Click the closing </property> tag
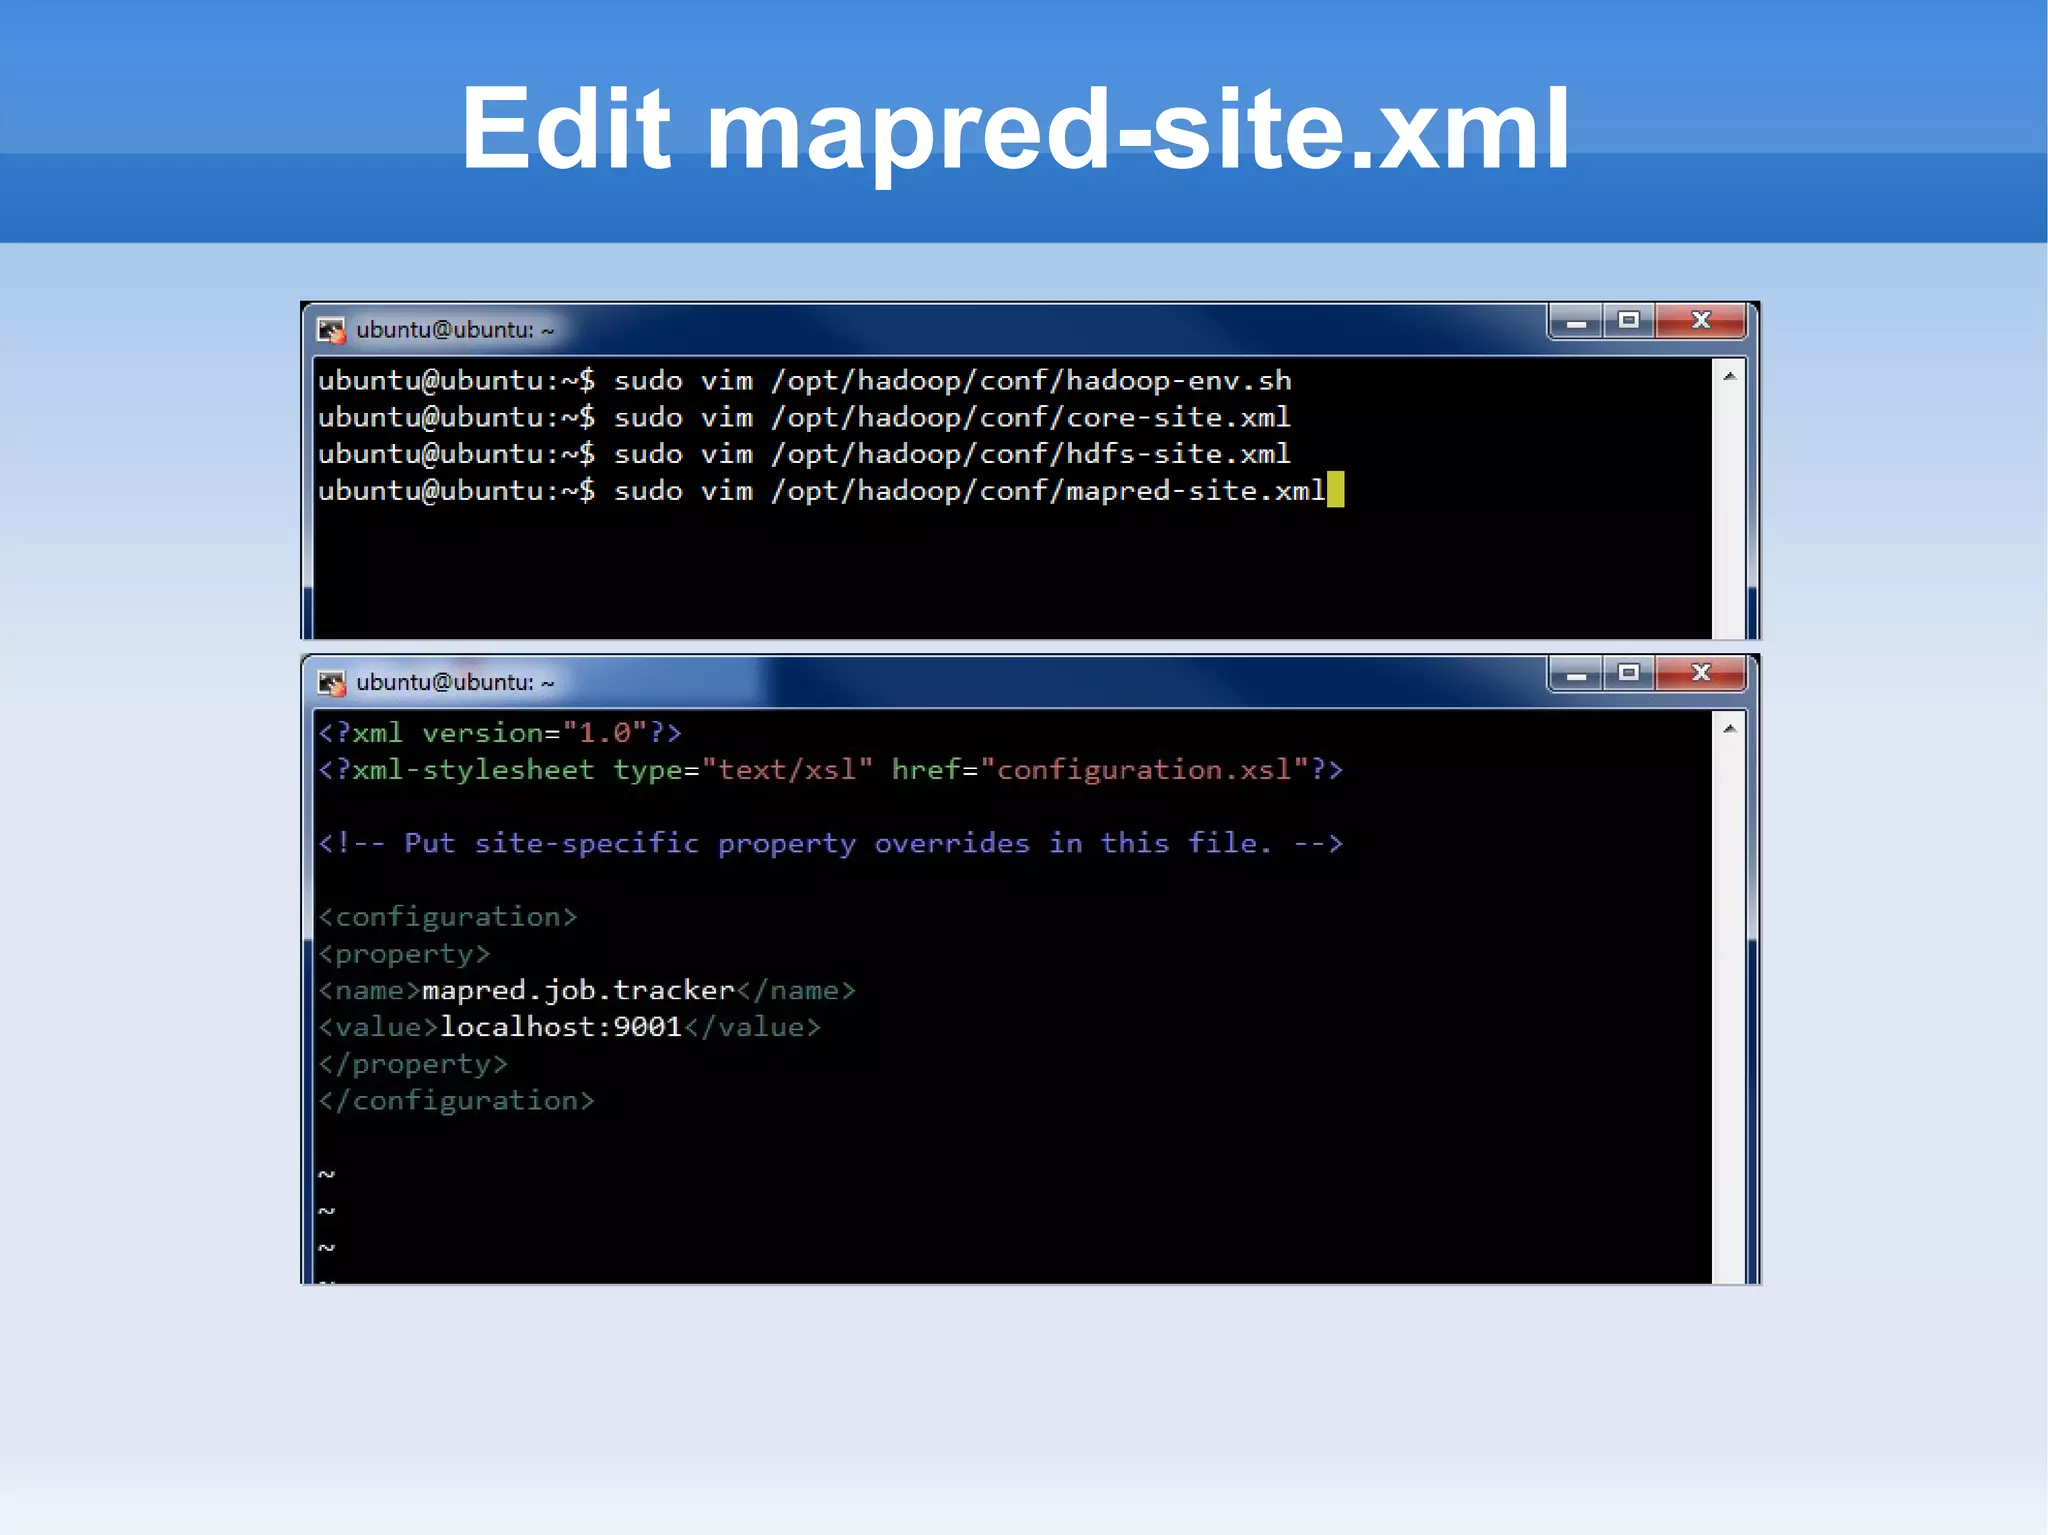The width and height of the screenshot is (2048, 1535). click(413, 1064)
